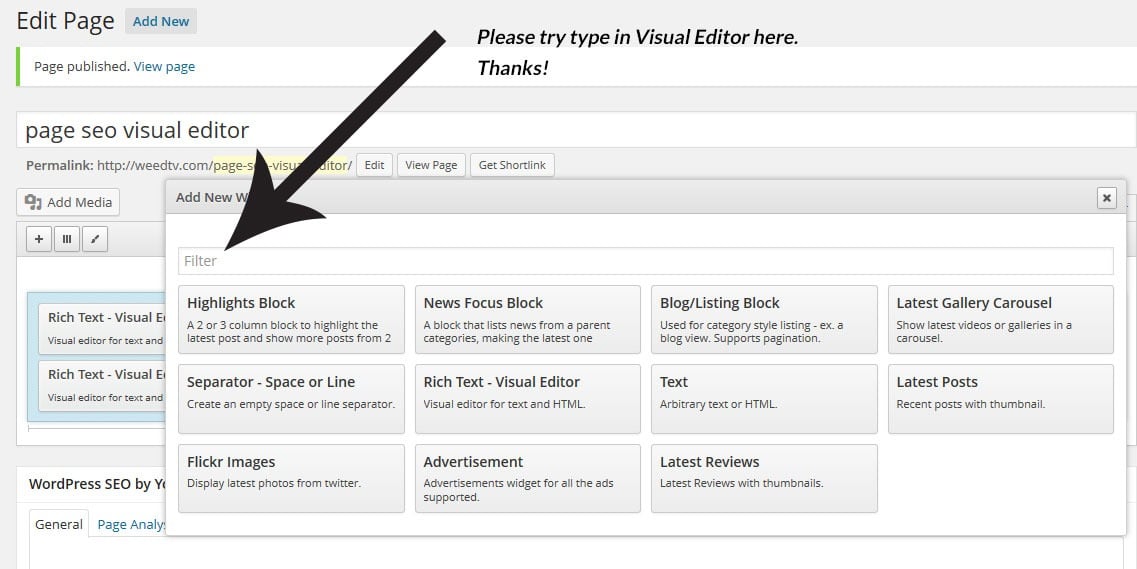The height and width of the screenshot is (569, 1137).
Task: Click the columns layout toolbar icon
Action: pos(67,238)
